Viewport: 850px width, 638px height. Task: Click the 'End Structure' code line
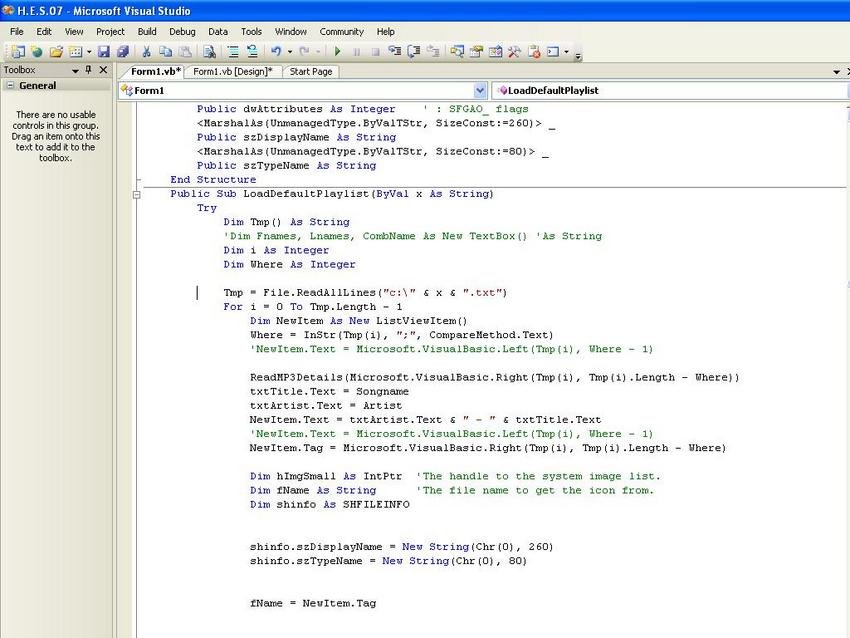tap(213, 180)
